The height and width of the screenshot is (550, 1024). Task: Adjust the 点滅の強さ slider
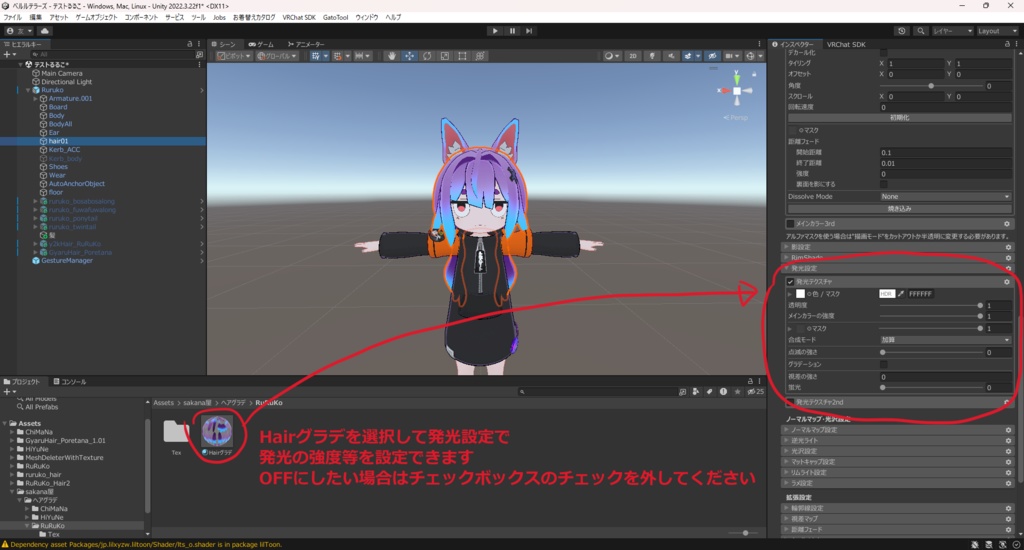[930, 352]
